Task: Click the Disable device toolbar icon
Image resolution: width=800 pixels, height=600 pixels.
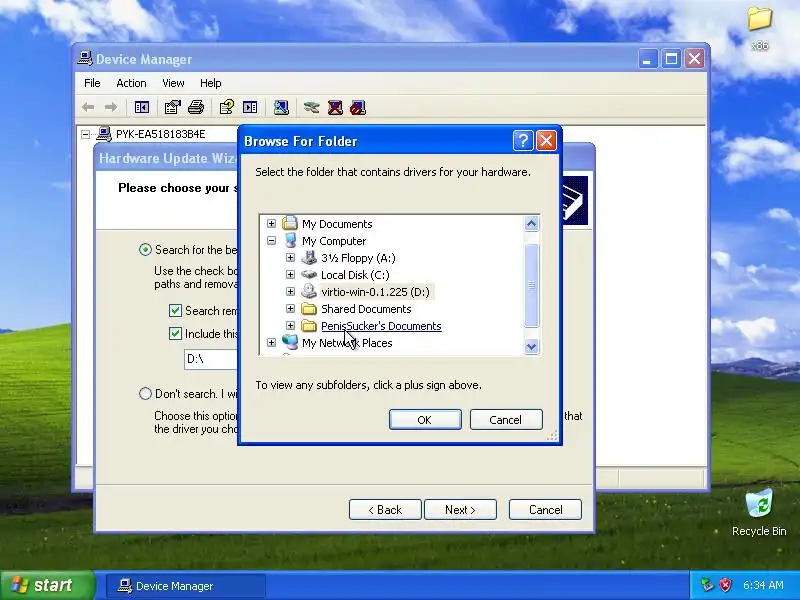Action: pyautogui.click(x=358, y=107)
